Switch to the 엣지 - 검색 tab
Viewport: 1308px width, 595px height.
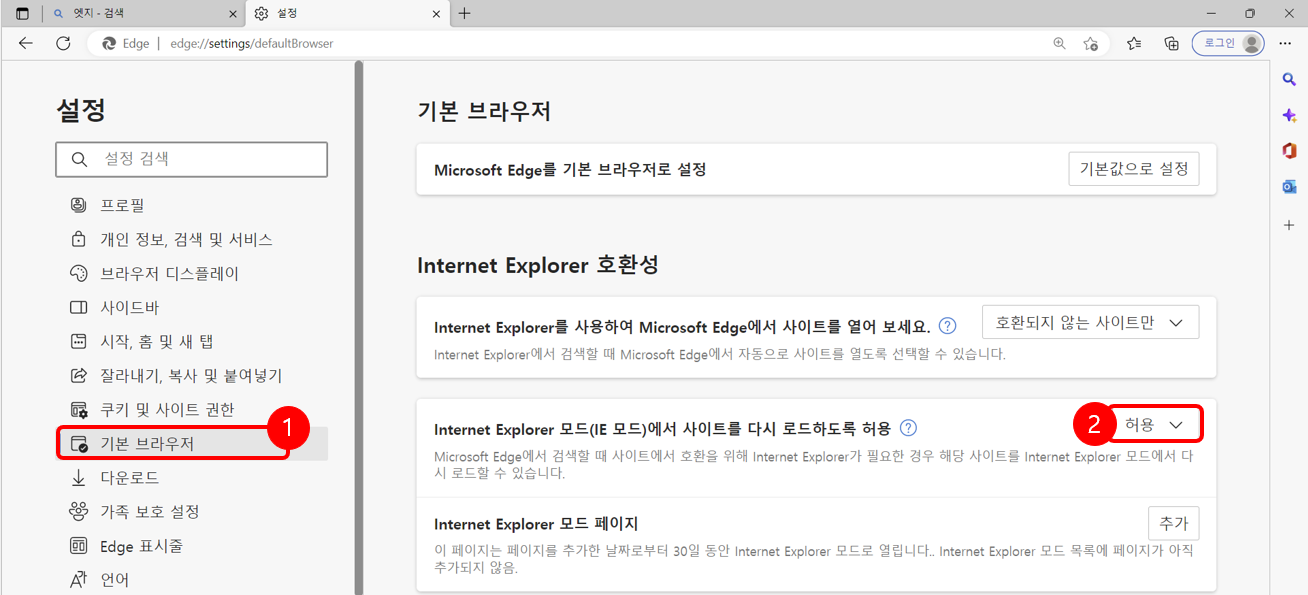(x=145, y=14)
